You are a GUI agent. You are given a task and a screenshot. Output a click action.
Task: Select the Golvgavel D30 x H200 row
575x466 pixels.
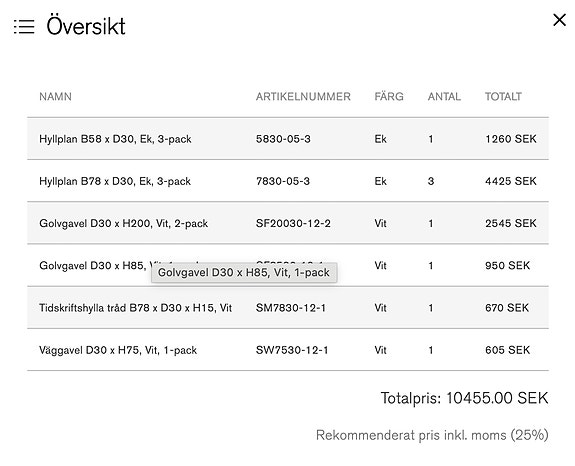pos(288,223)
